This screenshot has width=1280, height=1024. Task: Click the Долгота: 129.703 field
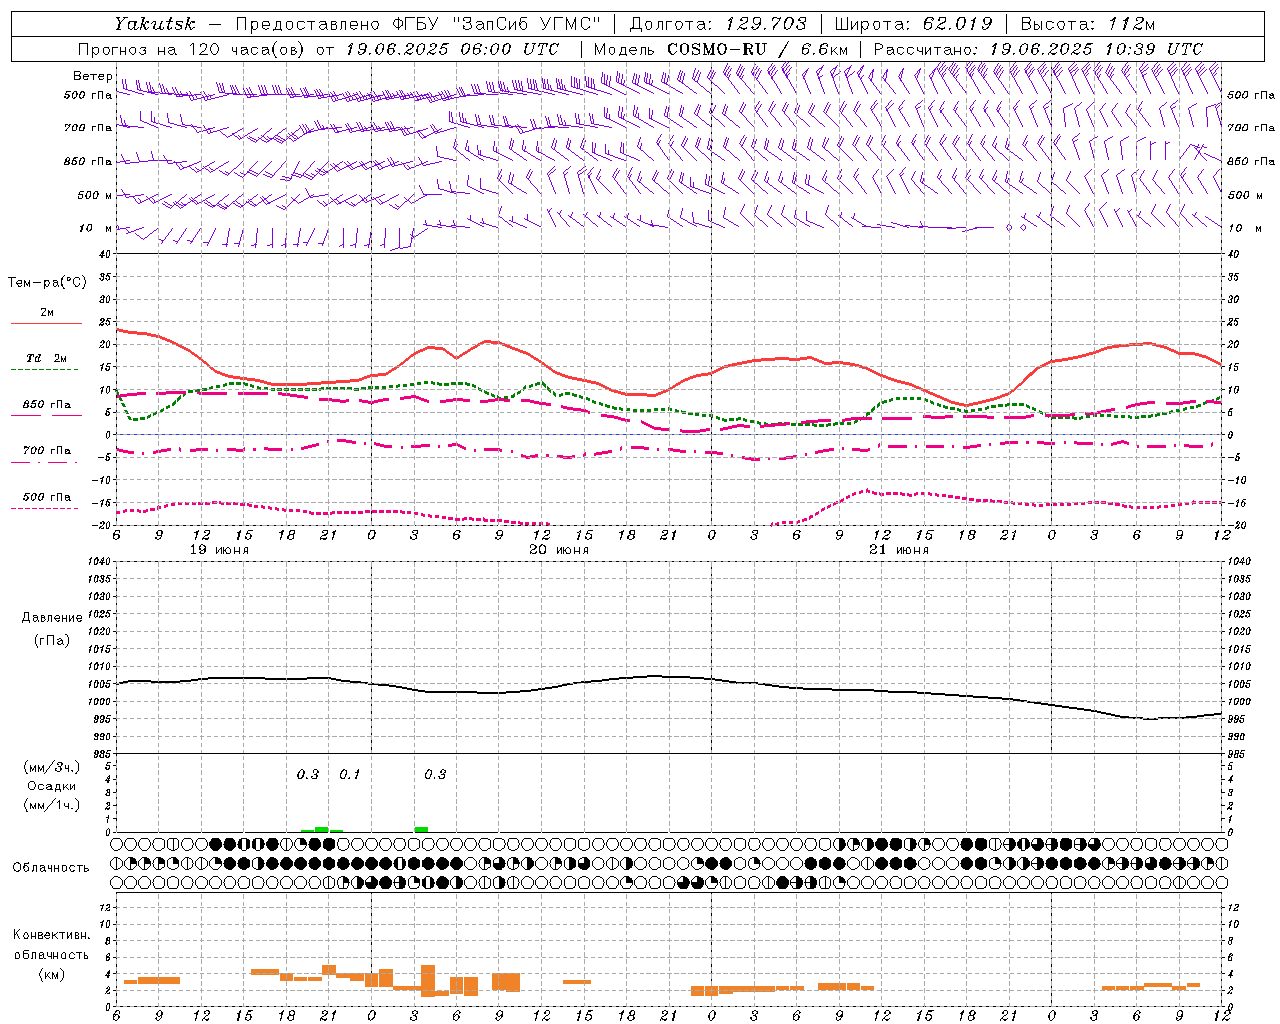click(x=716, y=23)
